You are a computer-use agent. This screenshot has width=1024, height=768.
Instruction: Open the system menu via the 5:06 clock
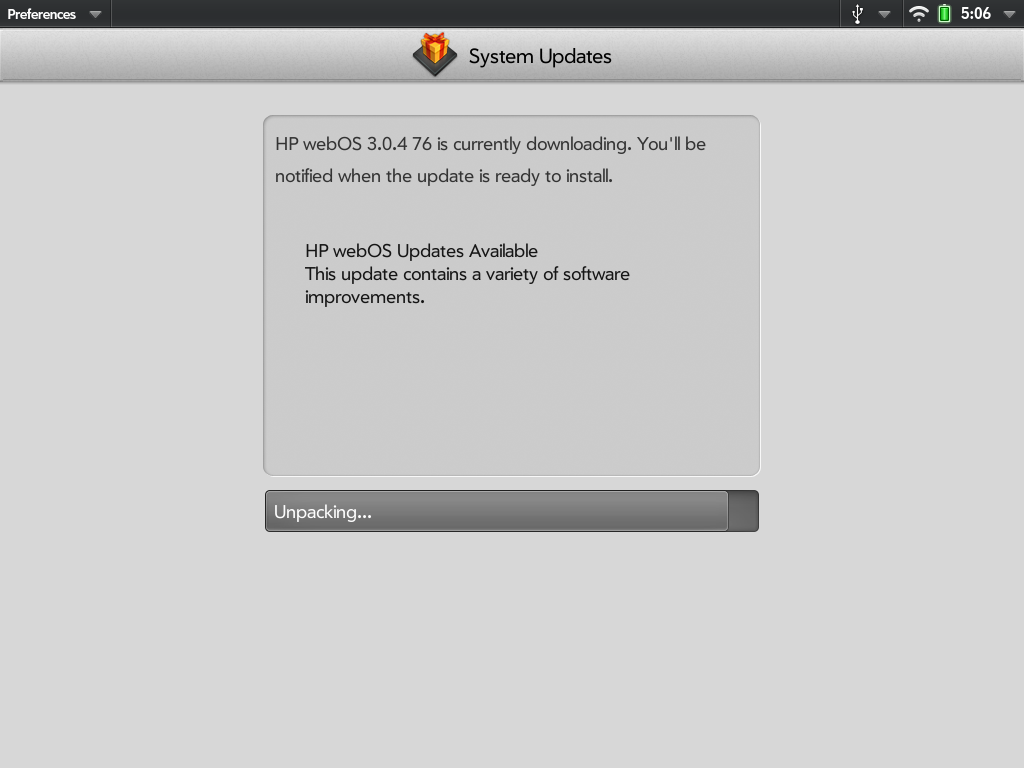pyautogui.click(x=976, y=14)
